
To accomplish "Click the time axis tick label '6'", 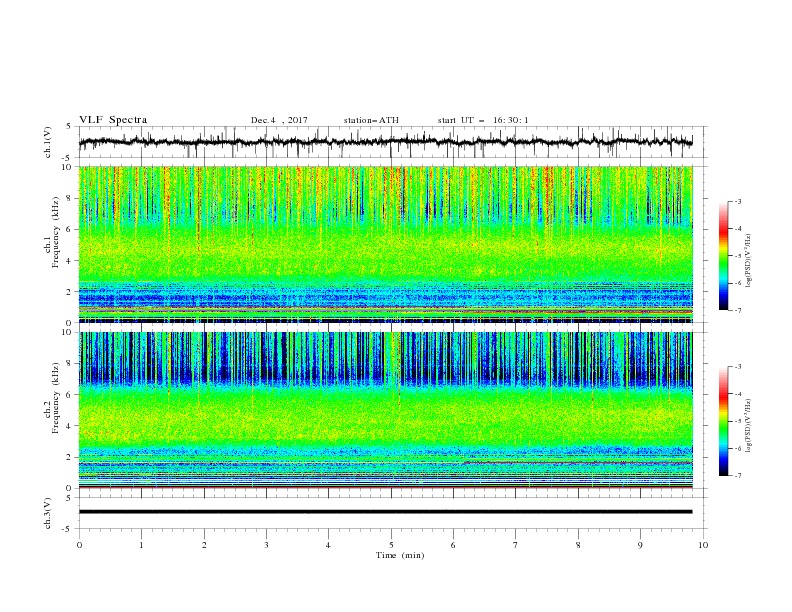I will [x=453, y=545].
